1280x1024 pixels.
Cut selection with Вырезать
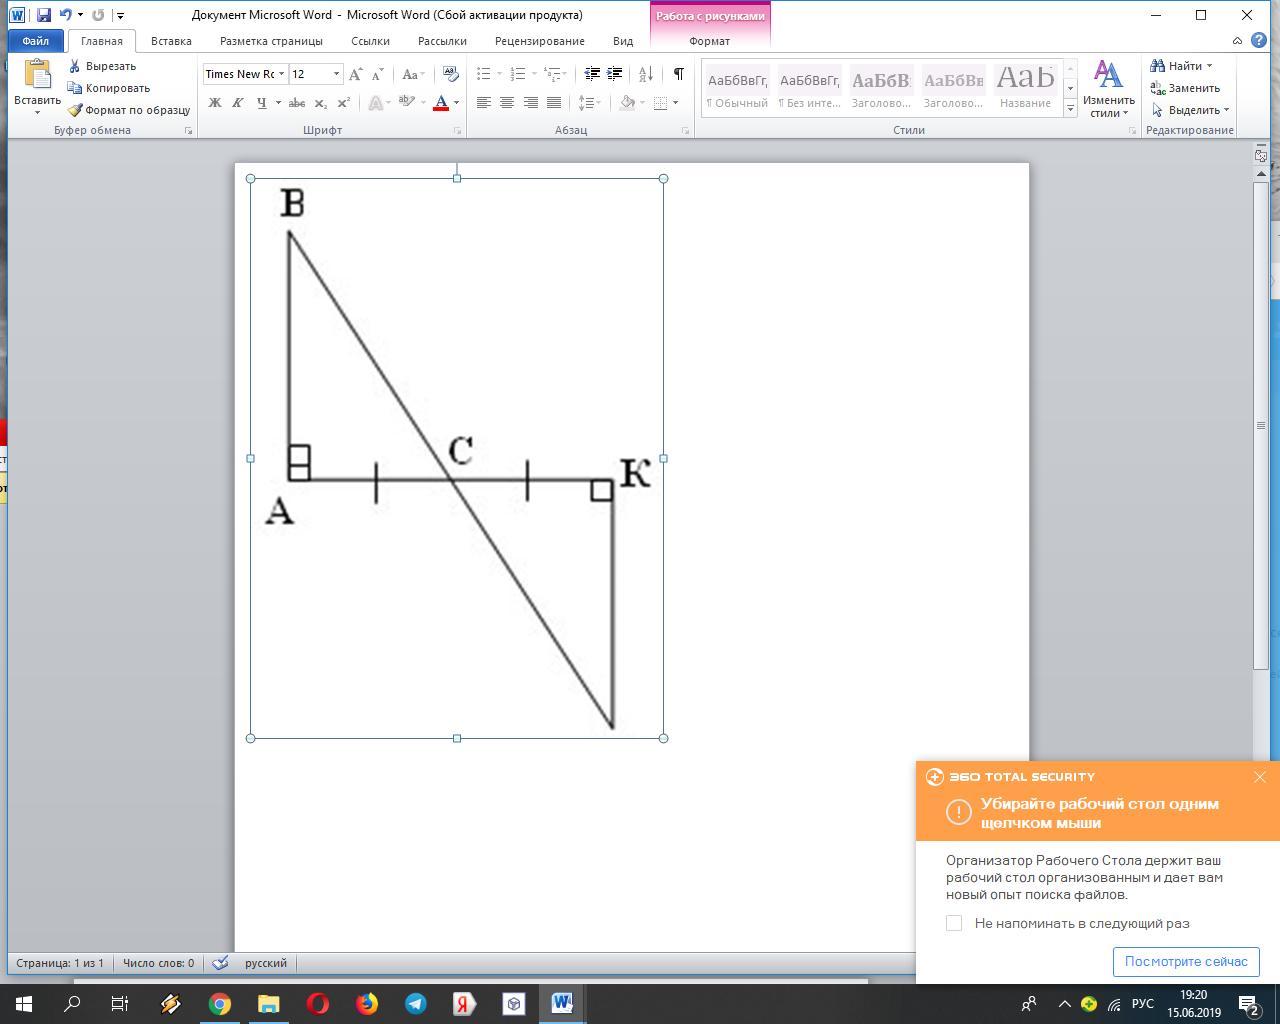(x=102, y=66)
